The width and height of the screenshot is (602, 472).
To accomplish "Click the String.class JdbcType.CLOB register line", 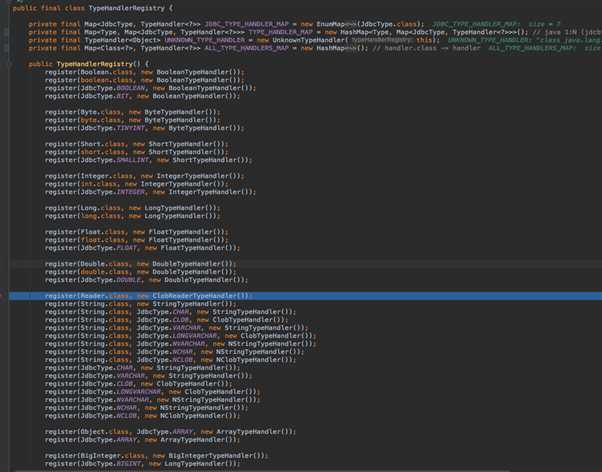I will click(x=166, y=320).
